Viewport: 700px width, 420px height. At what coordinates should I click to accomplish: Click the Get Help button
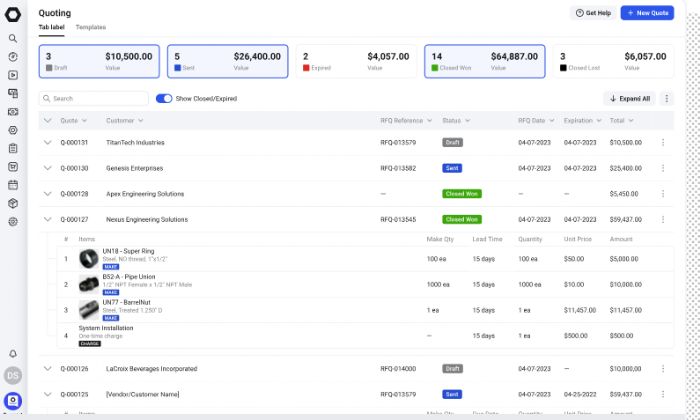click(x=593, y=13)
